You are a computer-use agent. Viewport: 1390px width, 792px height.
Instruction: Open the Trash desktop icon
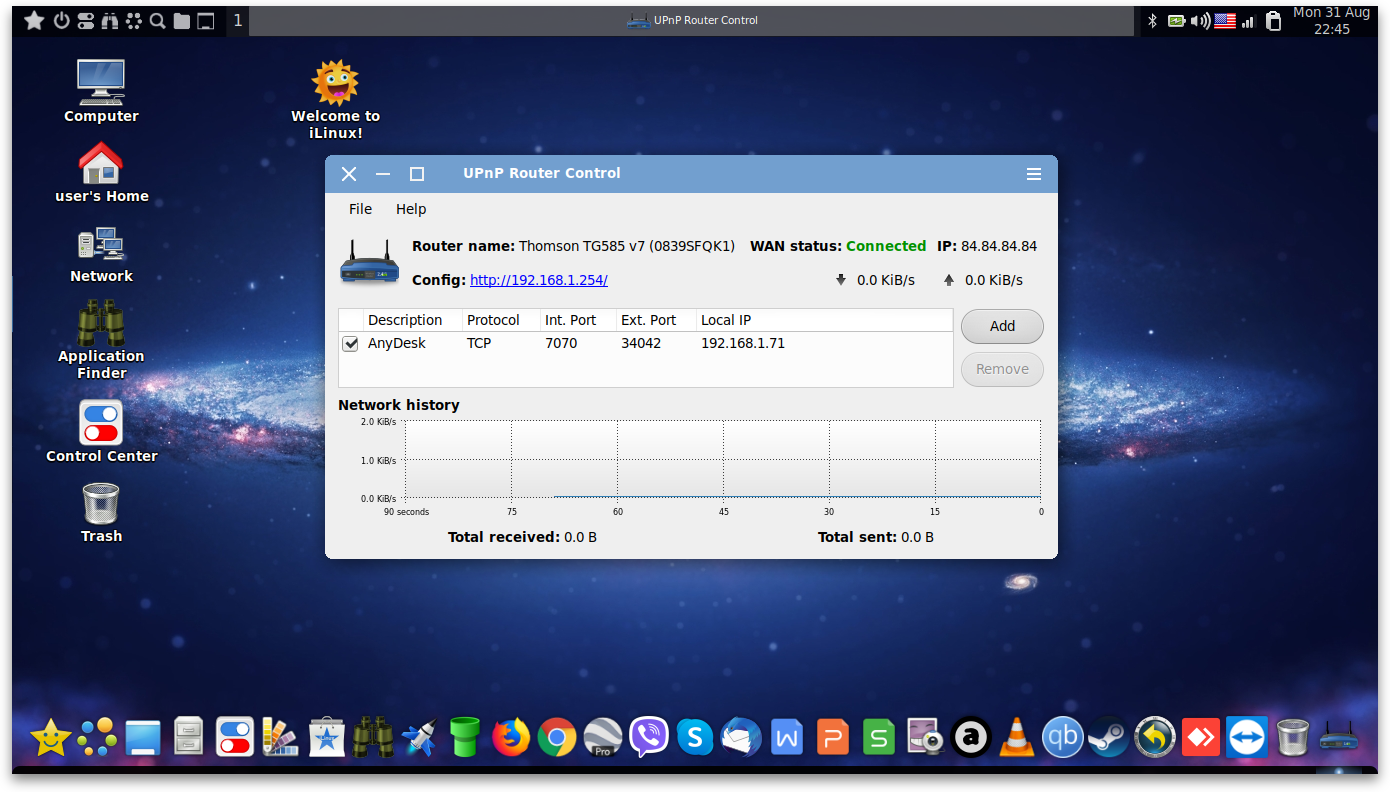pos(101,513)
